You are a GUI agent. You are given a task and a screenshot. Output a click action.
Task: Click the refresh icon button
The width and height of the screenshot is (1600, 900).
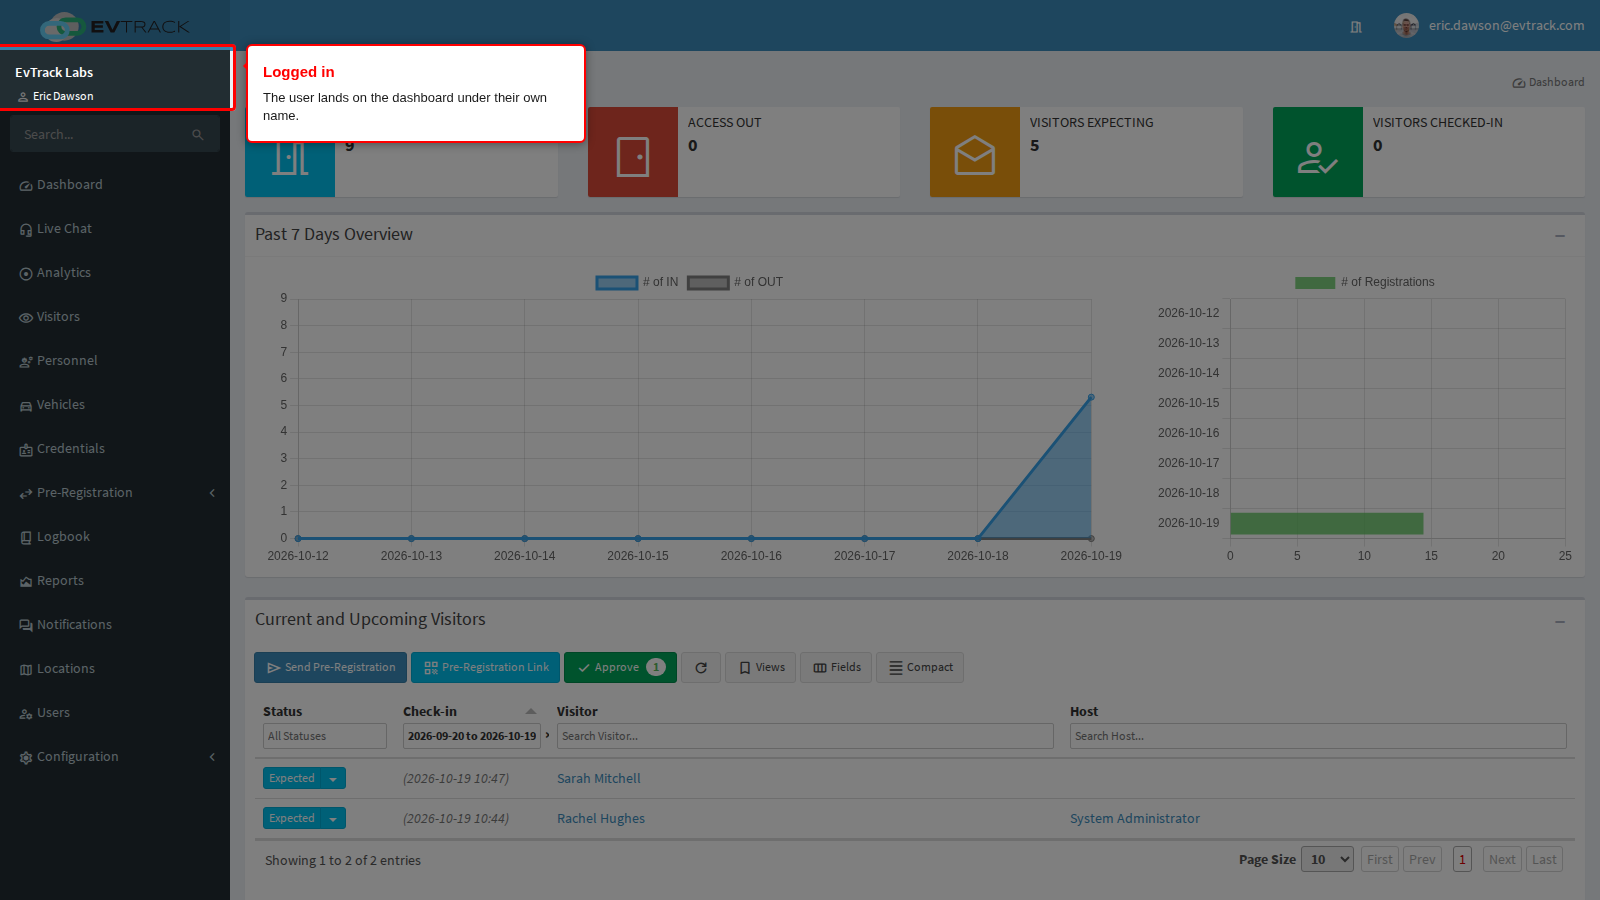tap(701, 668)
